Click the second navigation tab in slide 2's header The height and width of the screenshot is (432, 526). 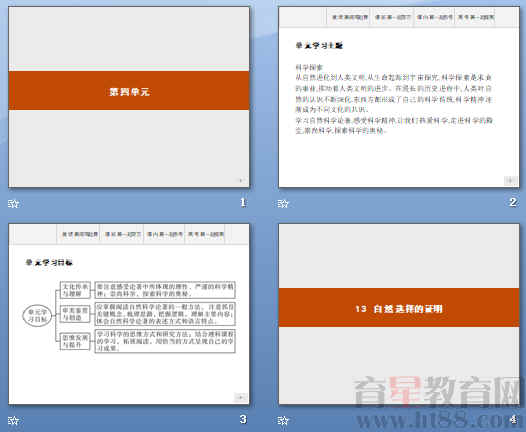[x=392, y=17]
